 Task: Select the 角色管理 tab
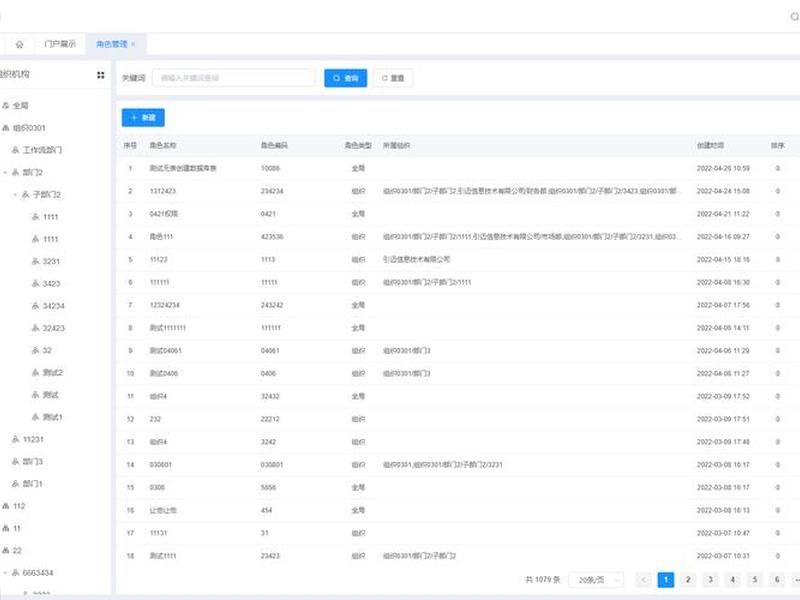click(112, 44)
